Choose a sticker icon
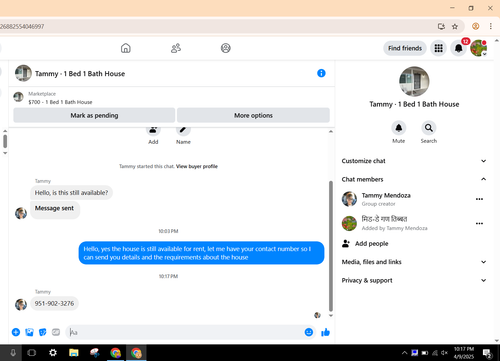500x361 pixels. pyautogui.click(x=43, y=332)
